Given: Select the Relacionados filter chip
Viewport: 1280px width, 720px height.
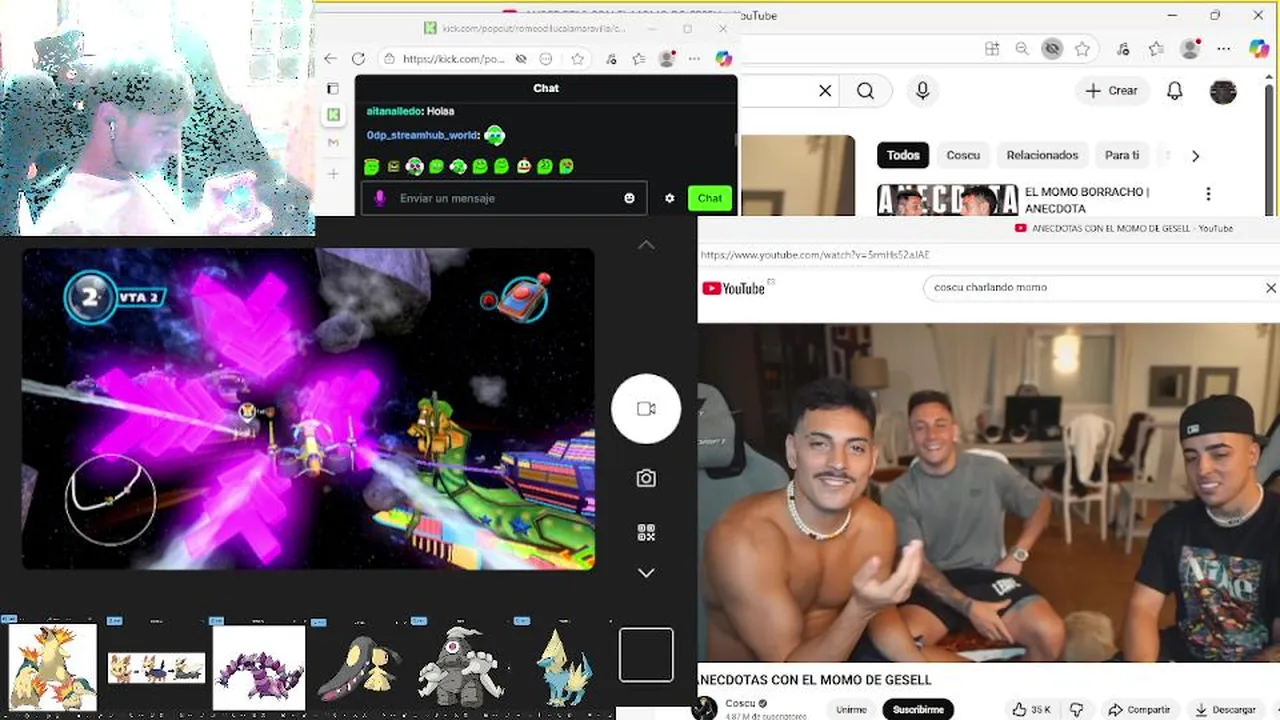Looking at the screenshot, I should [x=1042, y=155].
